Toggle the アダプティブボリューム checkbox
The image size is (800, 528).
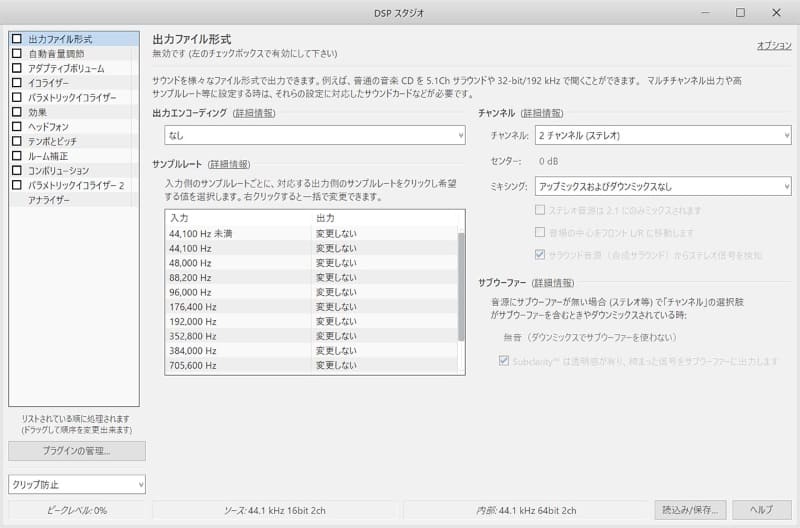(17, 68)
